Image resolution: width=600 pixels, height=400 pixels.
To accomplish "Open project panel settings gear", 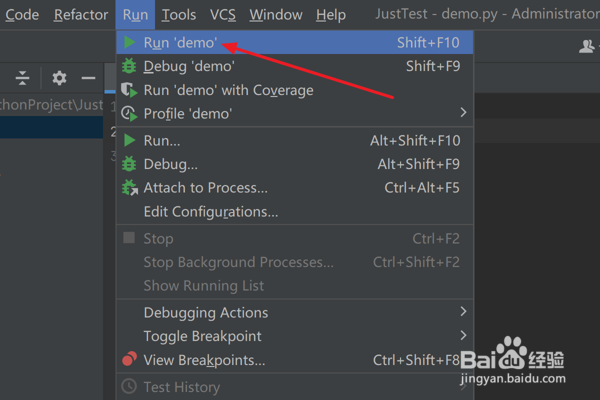I will tap(59, 78).
